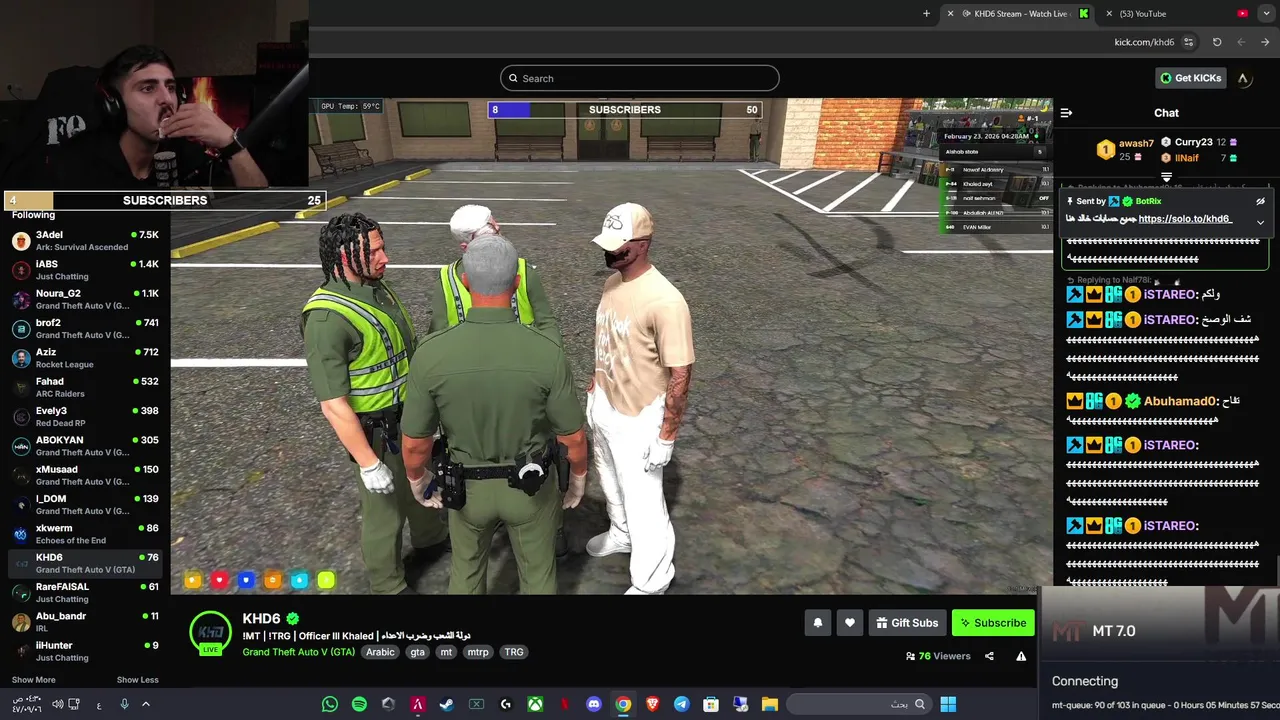Click the Gift Subs button

[x=908, y=623]
